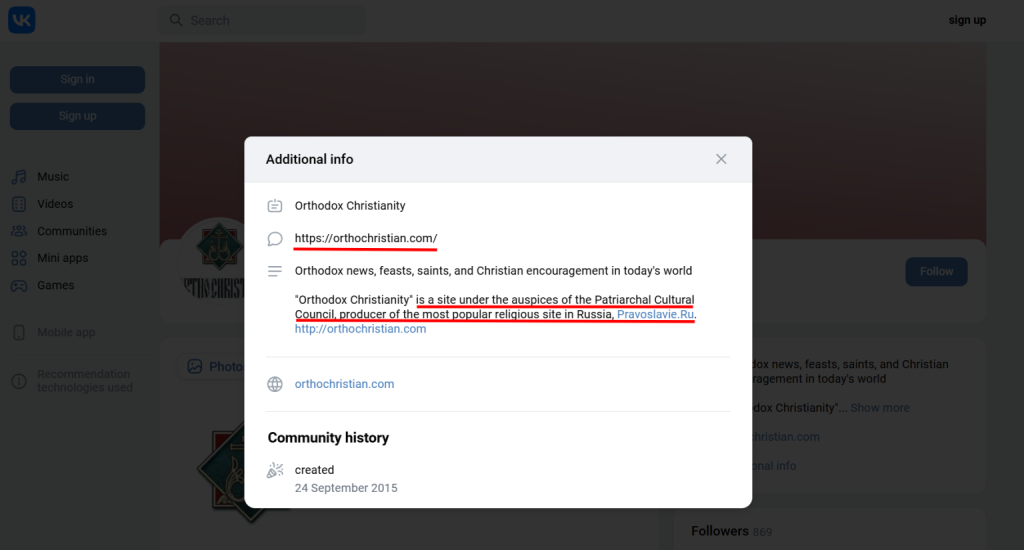Click the Mini apps grid icon
Image resolution: width=1024 pixels, height=550 pixels.
19,258
